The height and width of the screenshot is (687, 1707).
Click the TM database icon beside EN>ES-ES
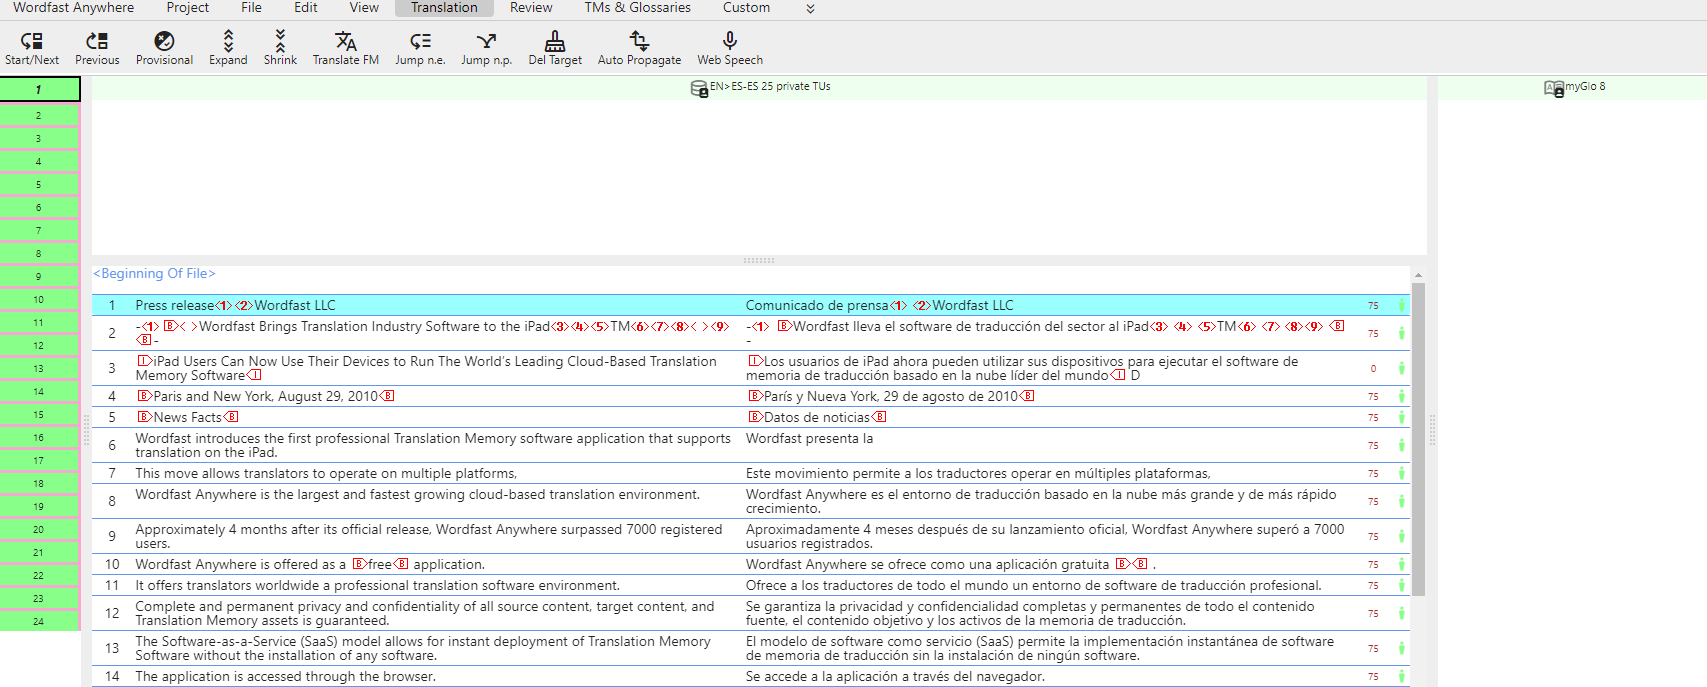point(699,88)
